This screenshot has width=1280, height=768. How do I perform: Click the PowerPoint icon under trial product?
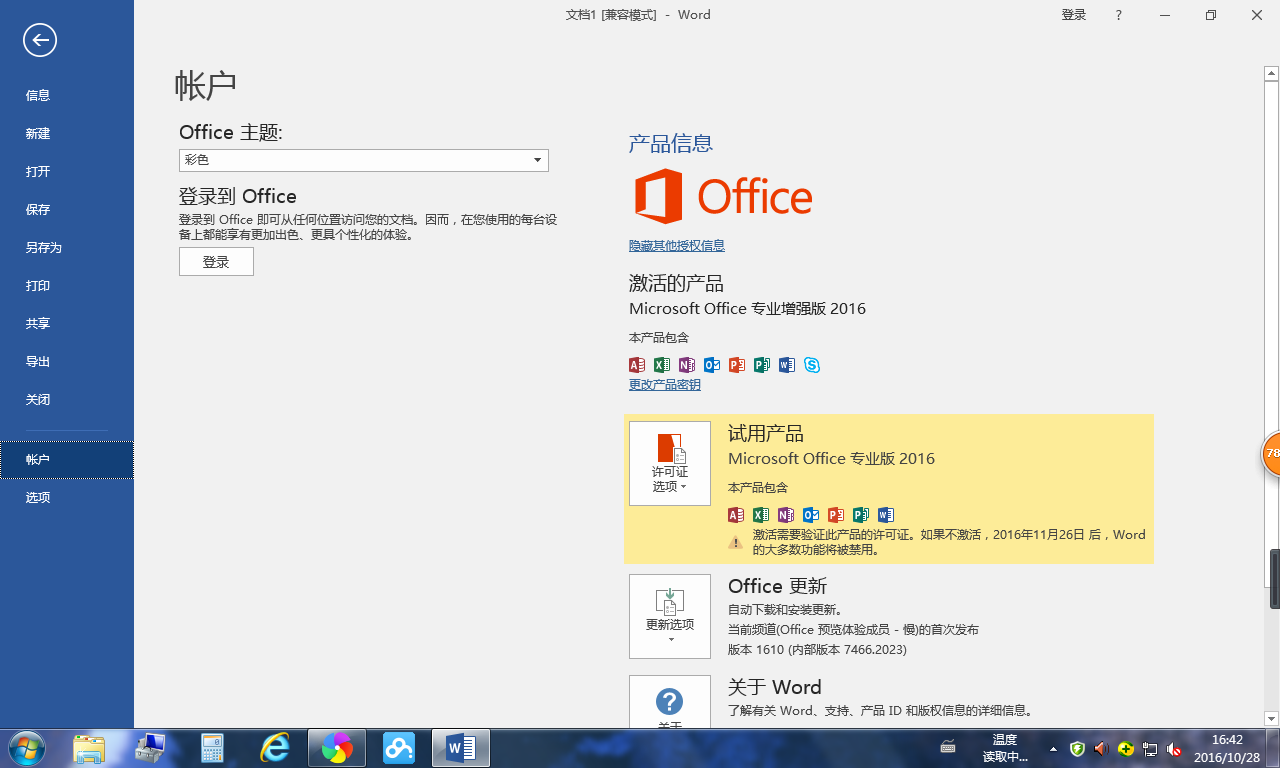pos(836,514)
